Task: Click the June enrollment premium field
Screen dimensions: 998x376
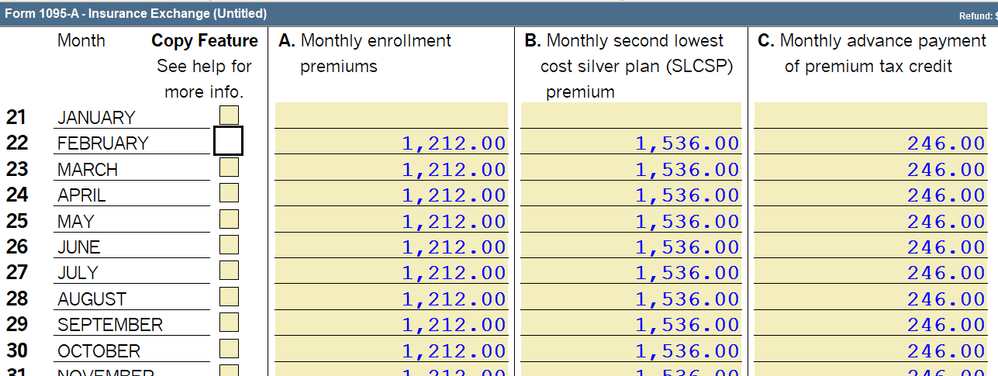Action: tap(391, 246)
